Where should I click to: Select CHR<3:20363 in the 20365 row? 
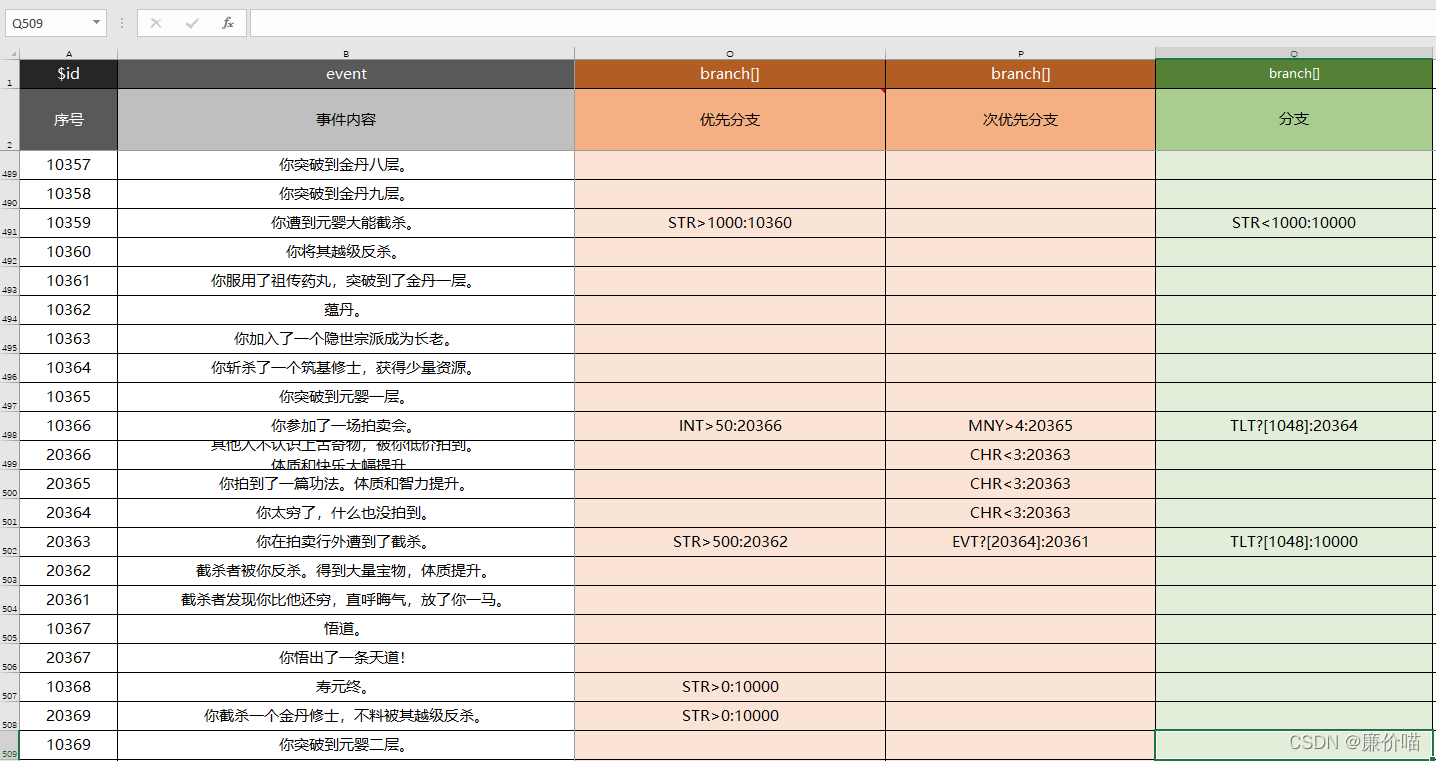[x=1021, y=484]
